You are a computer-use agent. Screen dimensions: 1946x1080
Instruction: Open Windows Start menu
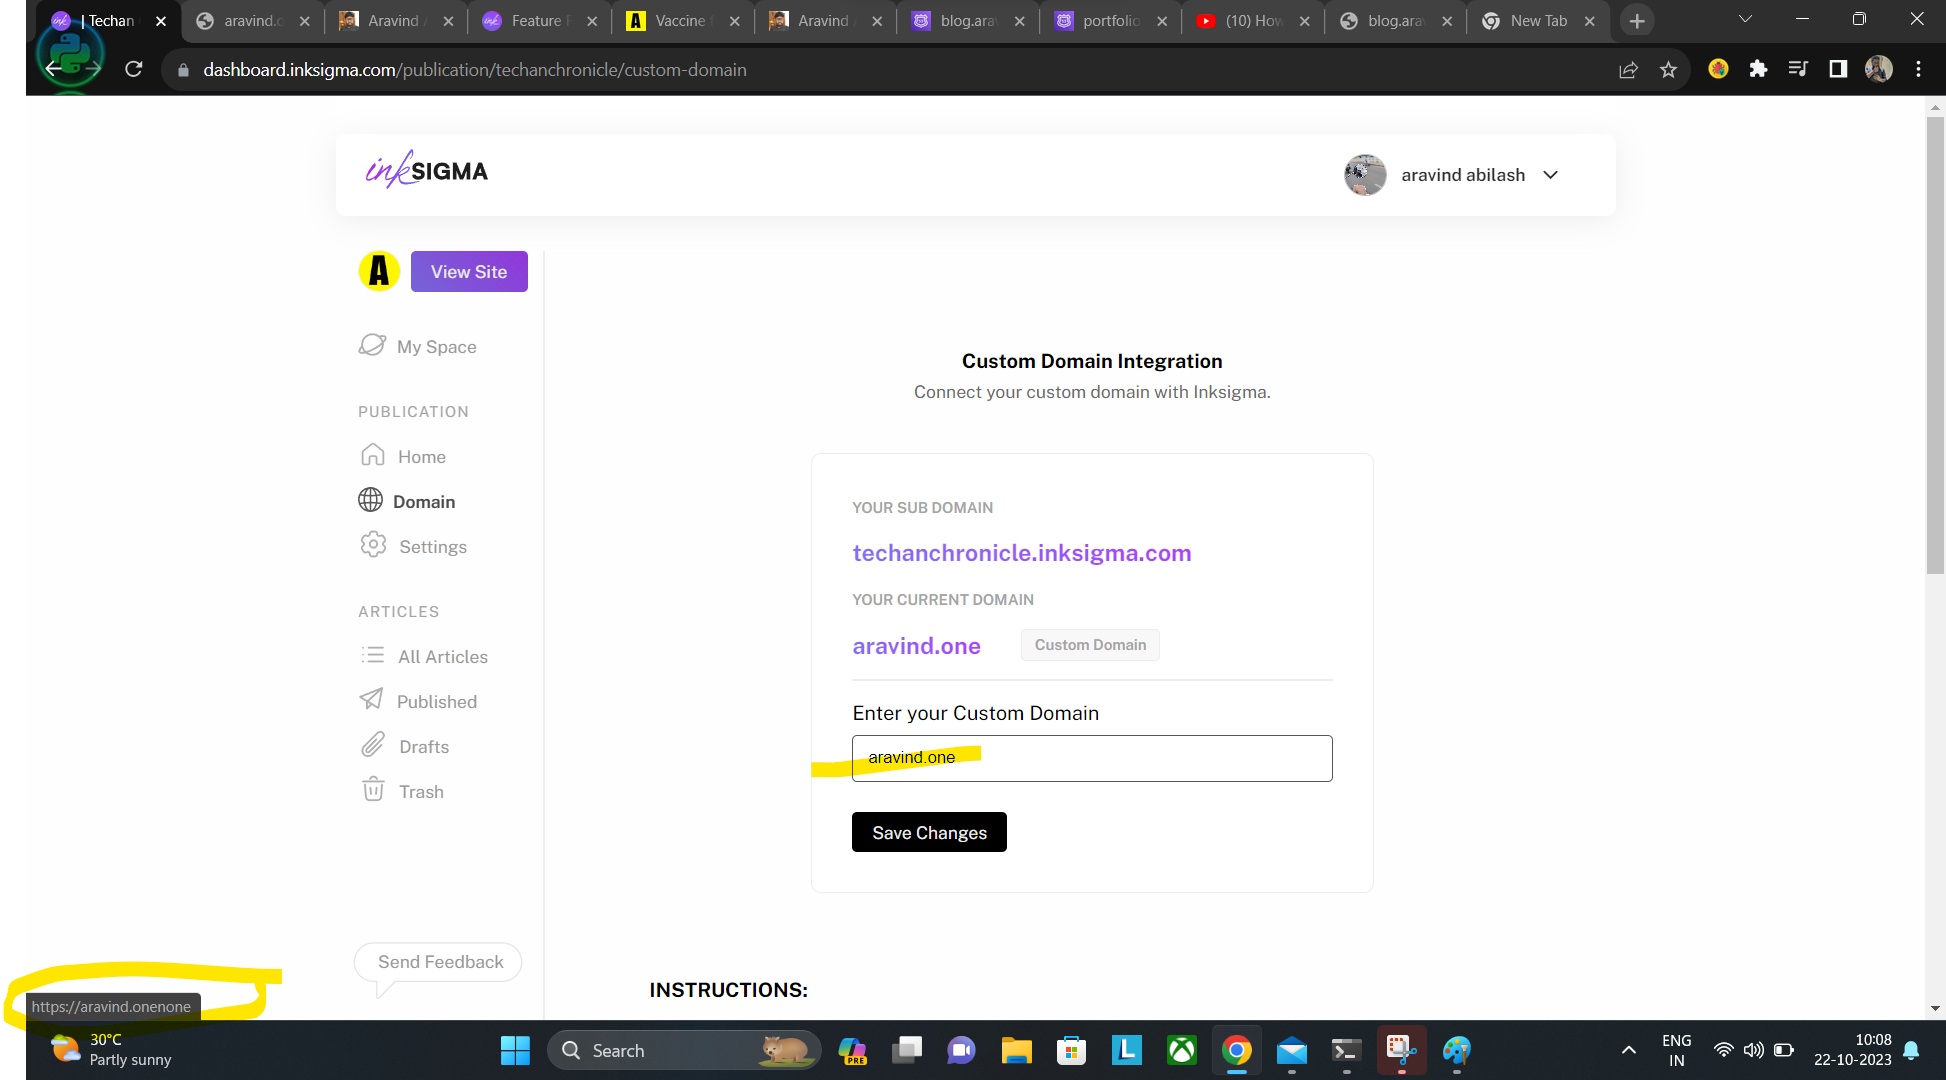pos(515,1050)
